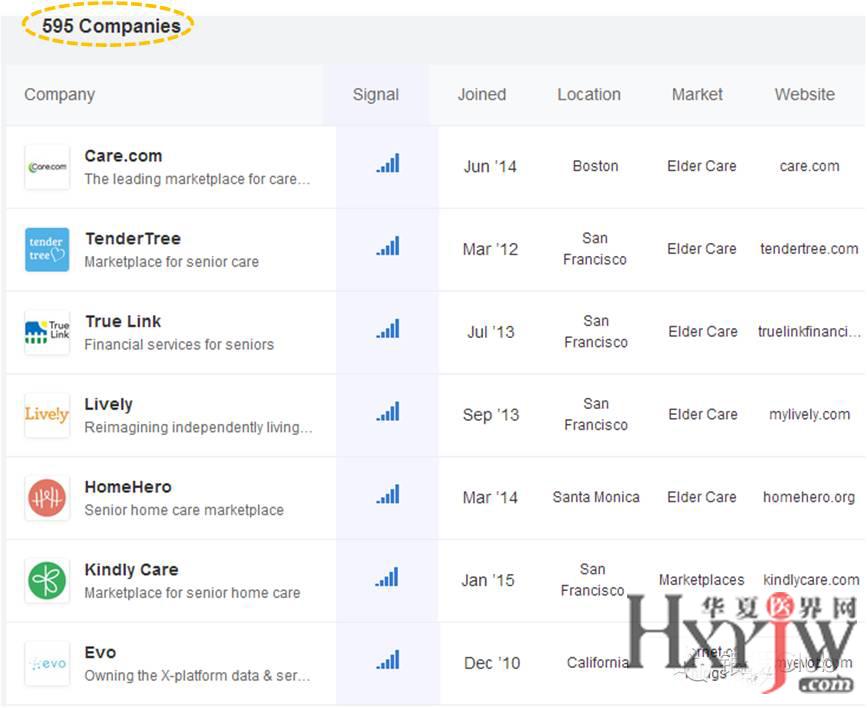The image size is (867, 708).
Task: Click the Lively logo icon
Action: 47,415
